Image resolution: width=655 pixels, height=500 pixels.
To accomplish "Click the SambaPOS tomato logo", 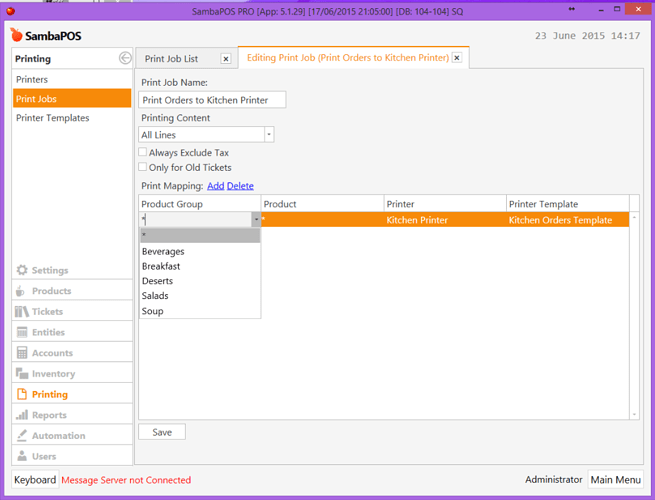I will pos(16,35).
